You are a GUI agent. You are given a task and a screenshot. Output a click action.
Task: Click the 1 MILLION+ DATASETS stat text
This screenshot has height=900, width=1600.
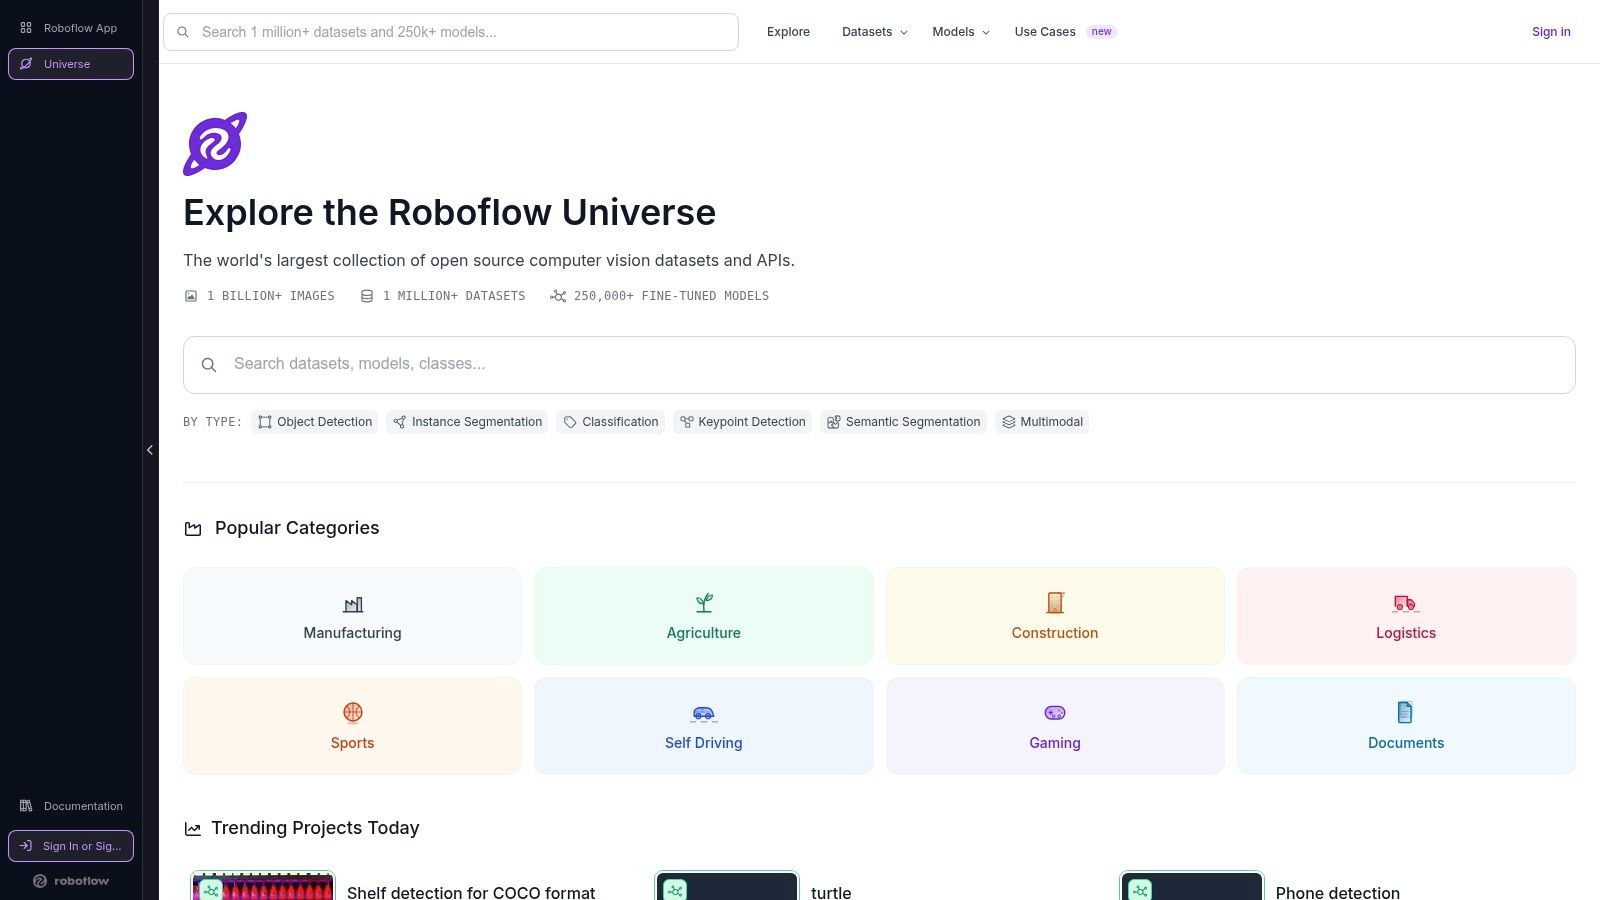[454, 296]
